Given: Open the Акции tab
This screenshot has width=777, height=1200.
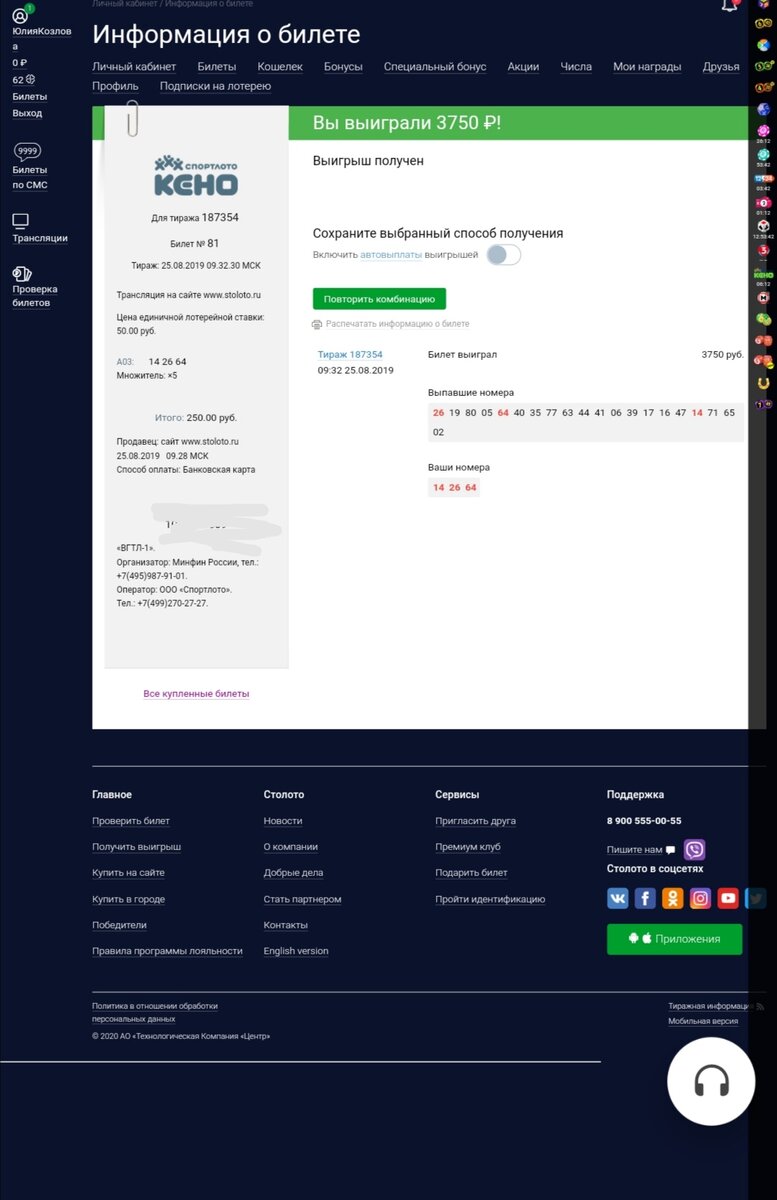Looking at the screenshot, I should coord(523,67).
